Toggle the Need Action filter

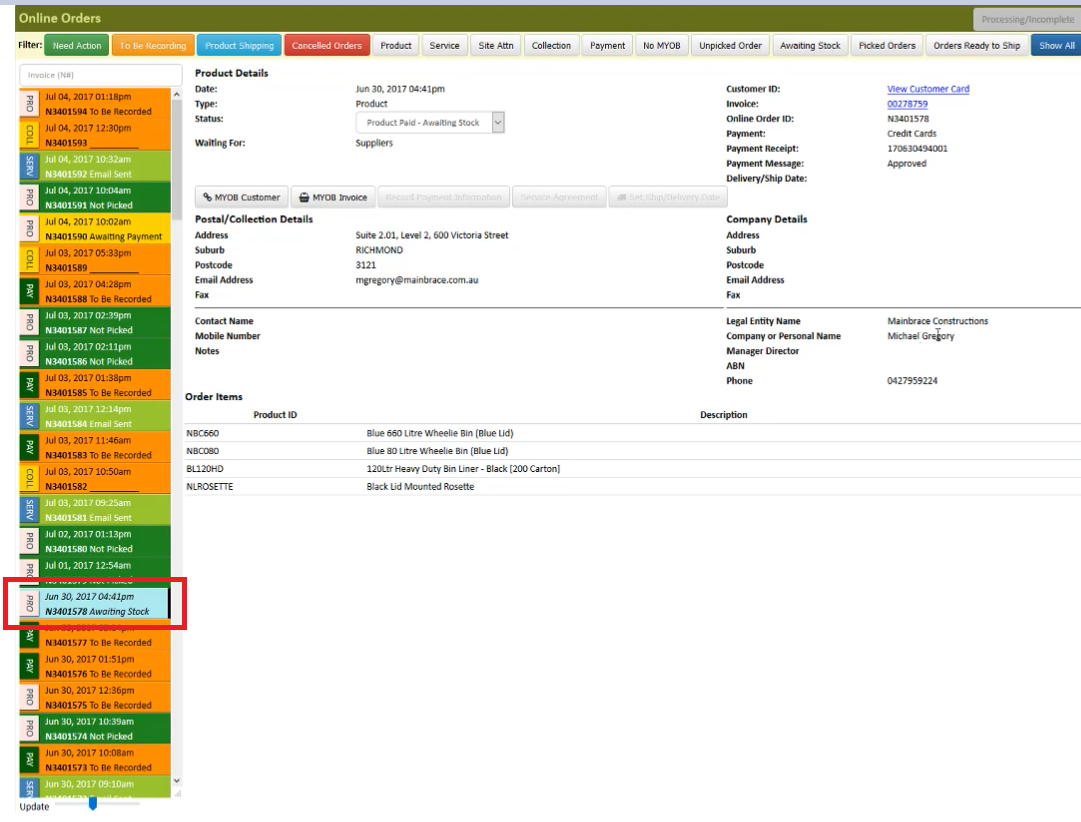77,46
